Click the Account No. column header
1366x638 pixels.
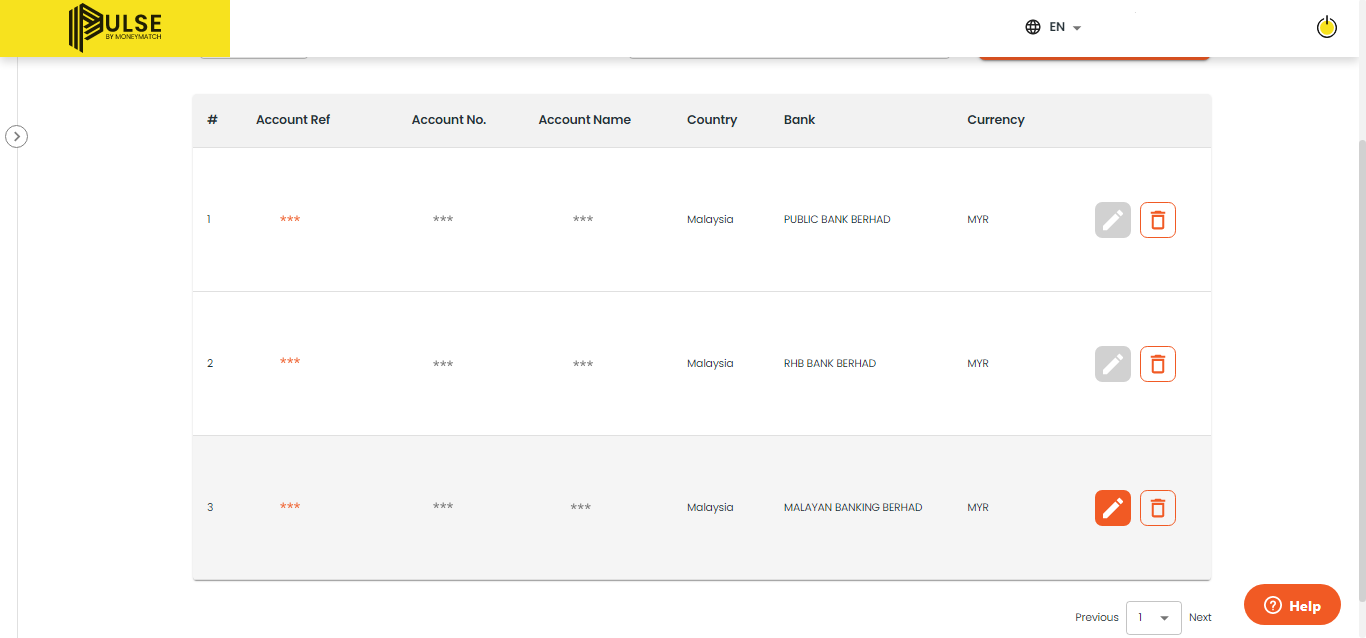point(449,119)
